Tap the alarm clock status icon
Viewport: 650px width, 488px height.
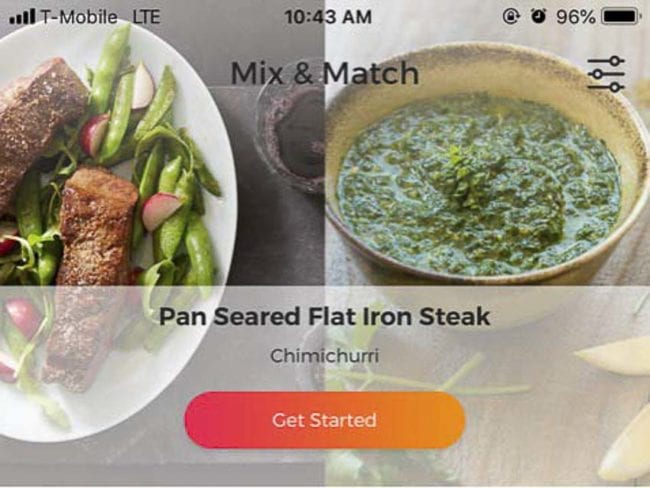538,16
